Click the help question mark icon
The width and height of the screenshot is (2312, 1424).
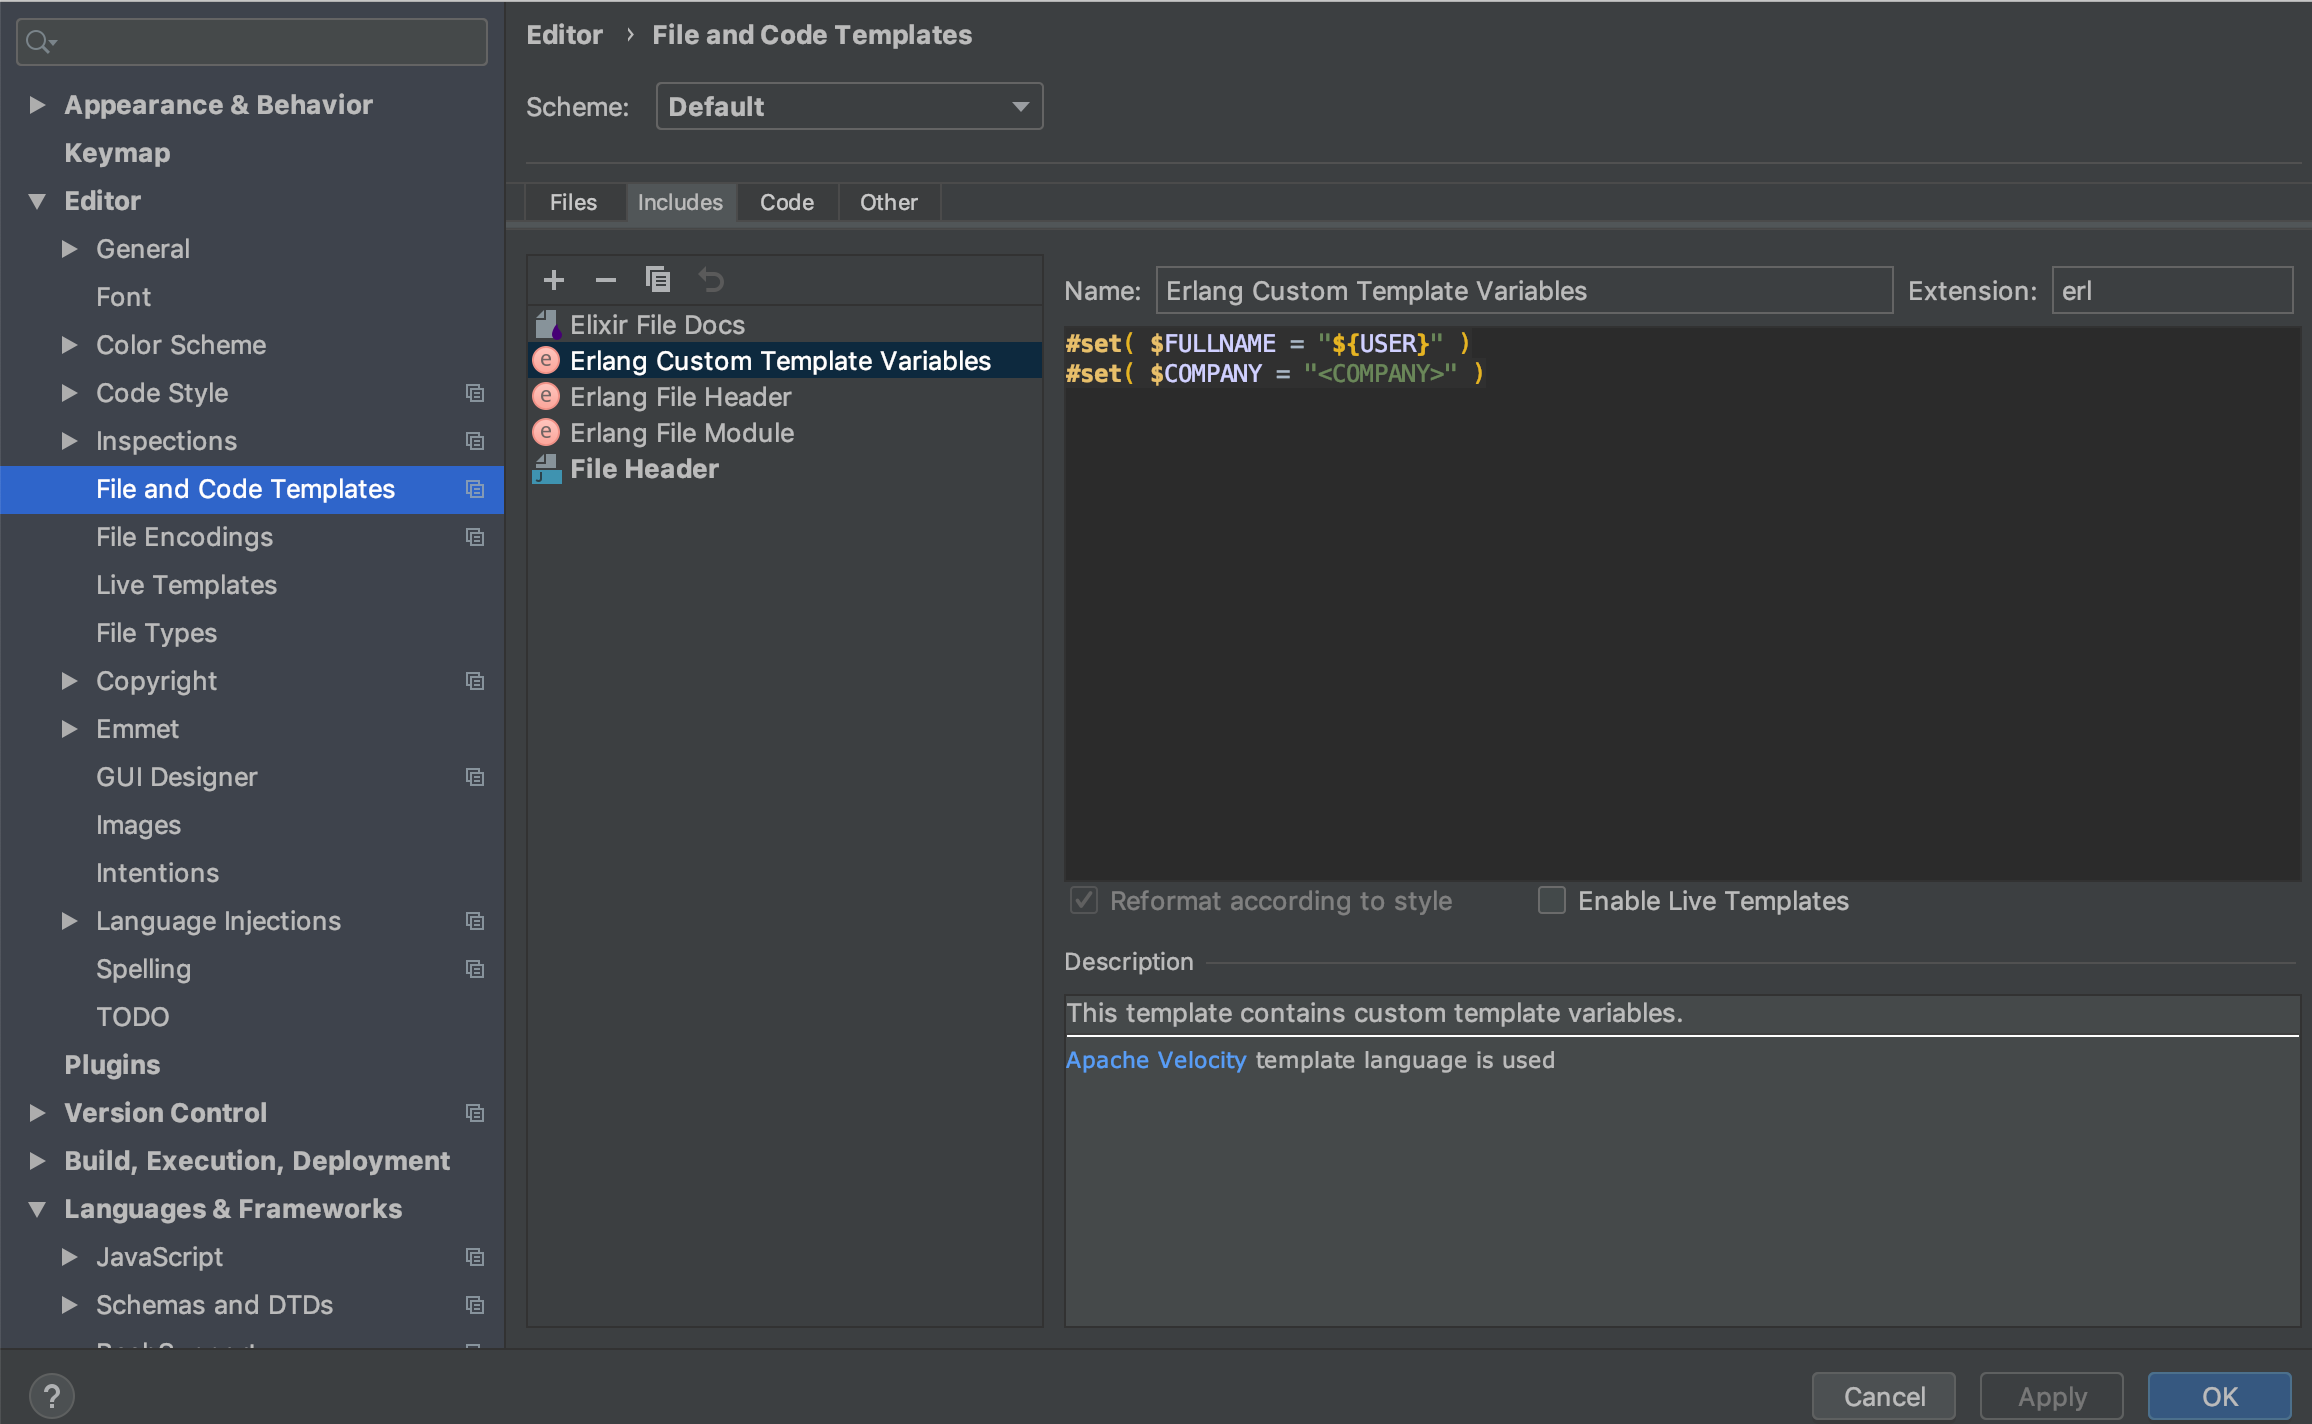point(52,1394)
